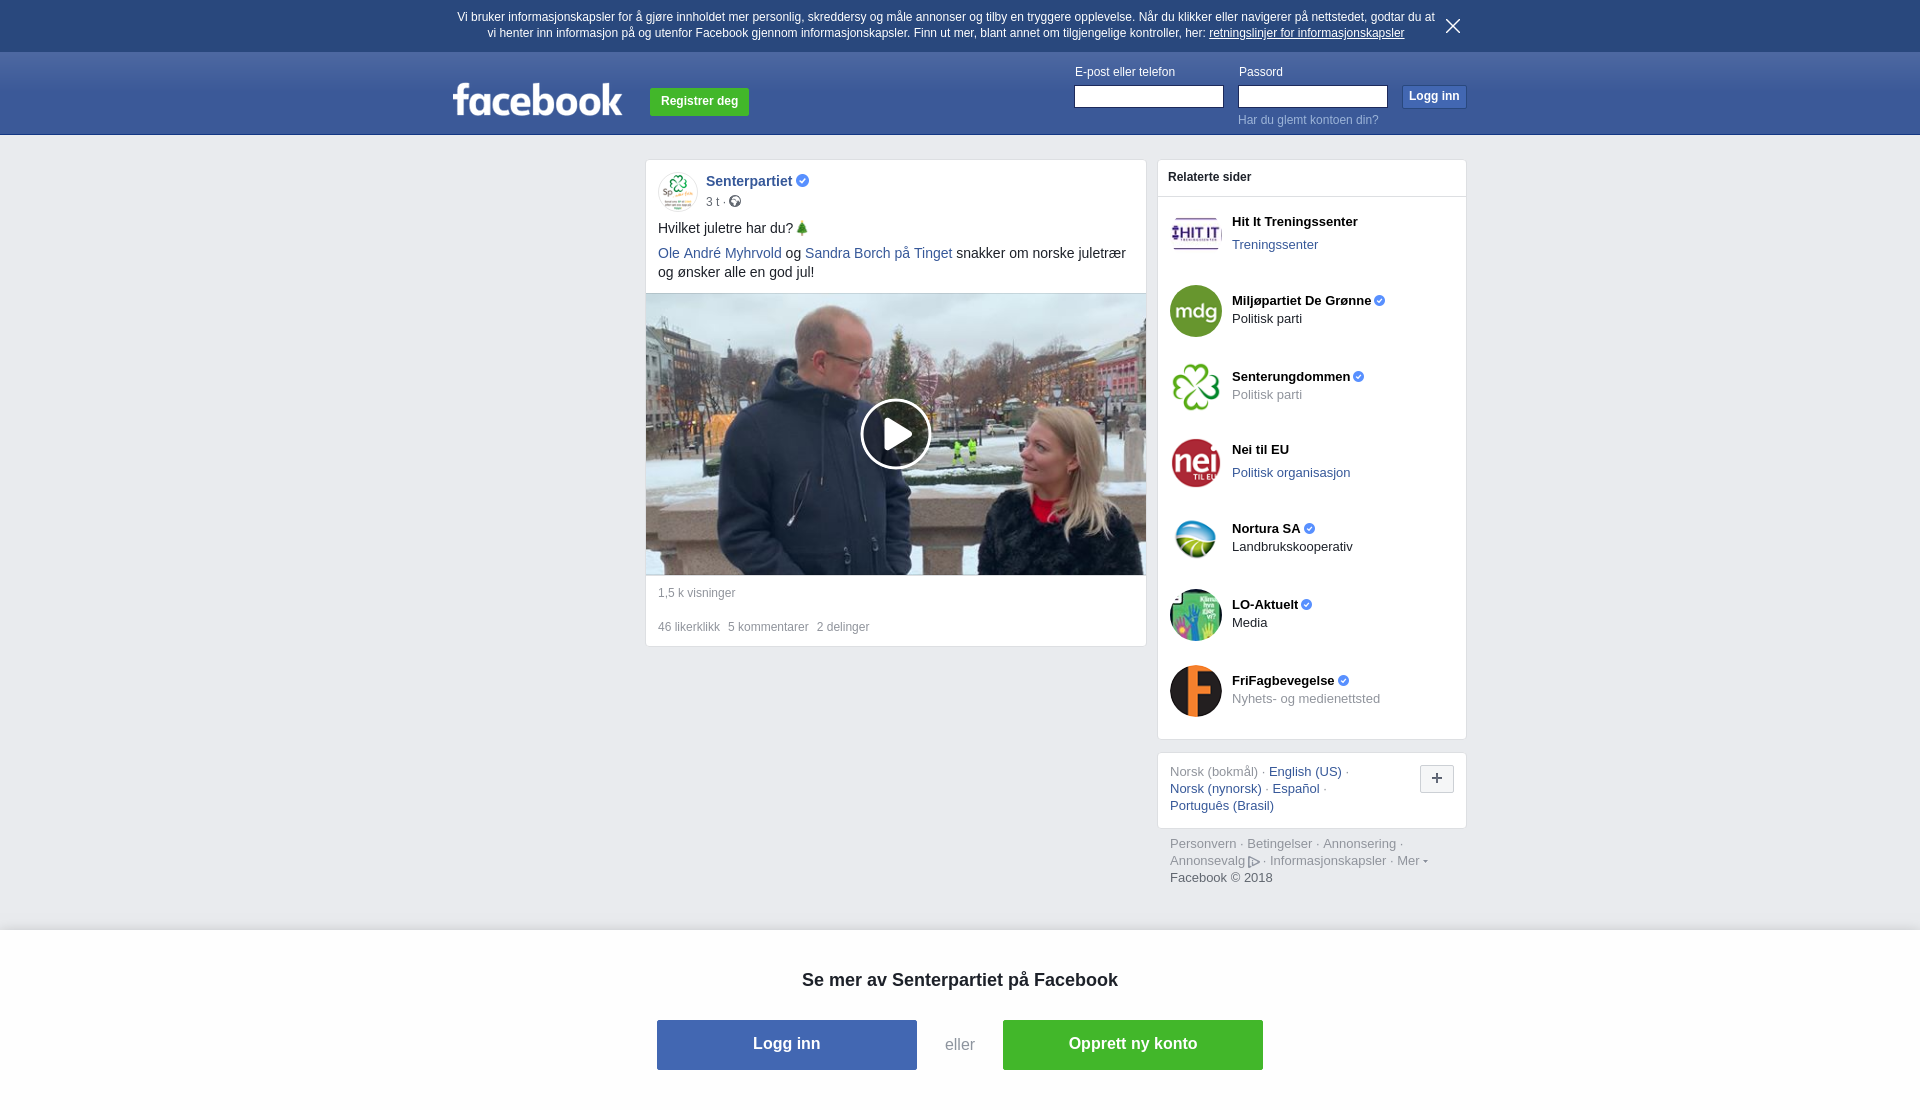The image size is (1920, 1110).
Task: Click Opprett ny konto button
Action: [1132, 1045]
